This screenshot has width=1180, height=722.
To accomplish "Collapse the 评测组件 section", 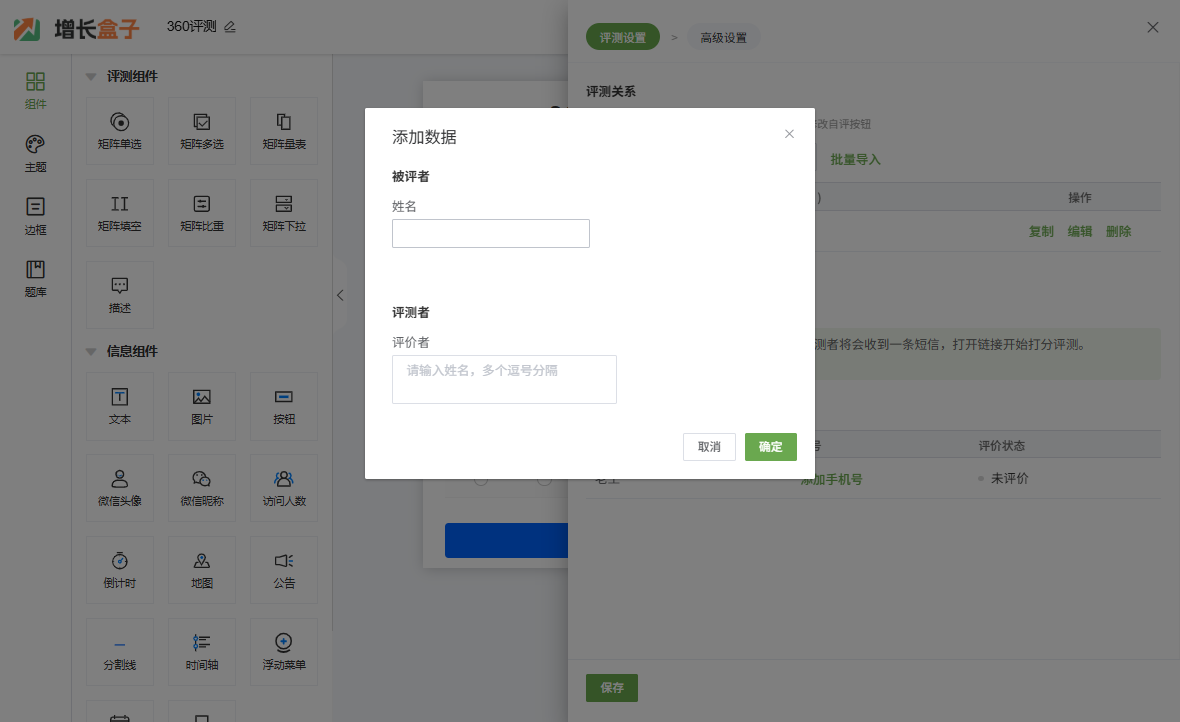I will pyautogui.click(x=91, y=77).
